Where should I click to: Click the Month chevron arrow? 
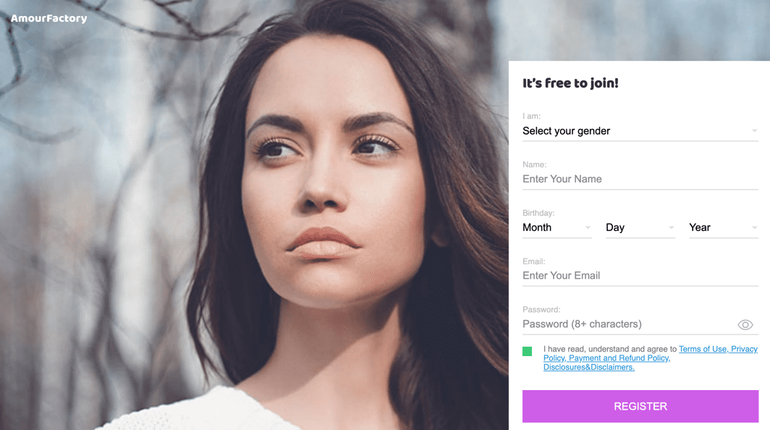[x=587, y=227]
